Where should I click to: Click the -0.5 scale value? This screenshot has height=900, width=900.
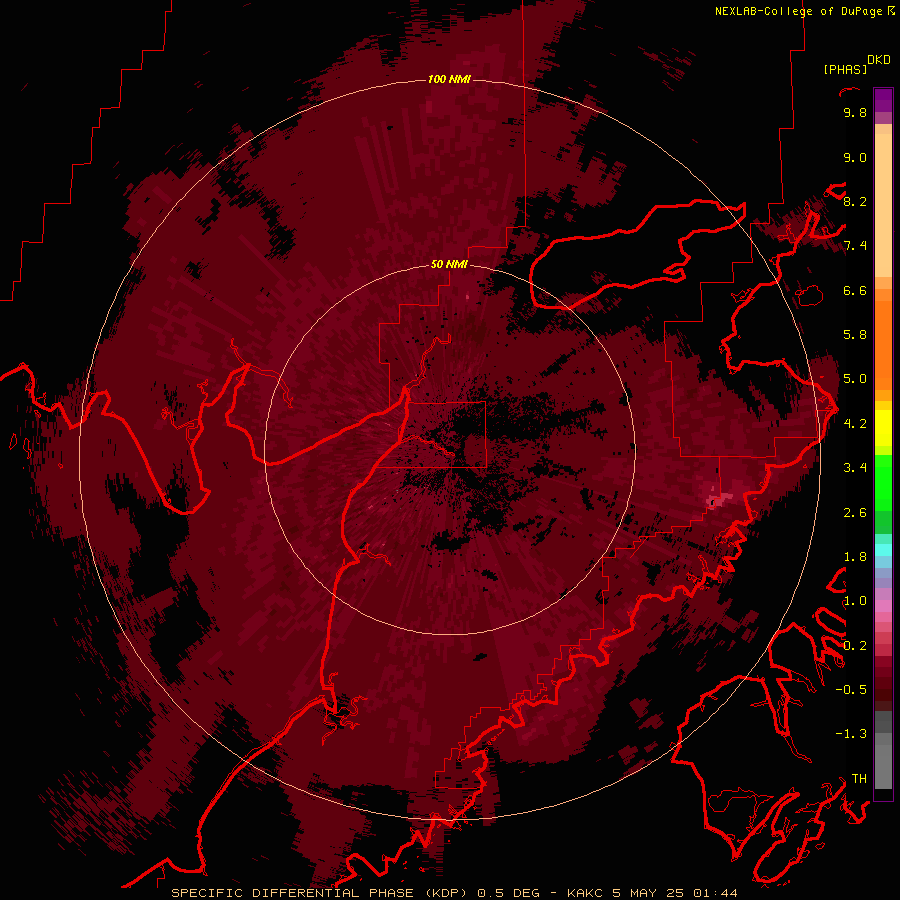[851, 690]
